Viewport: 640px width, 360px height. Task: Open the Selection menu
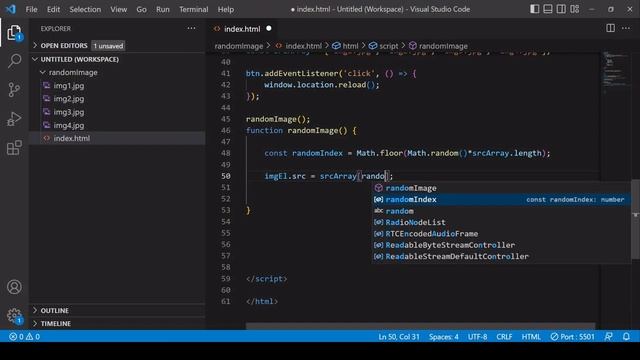click(85, 9)
